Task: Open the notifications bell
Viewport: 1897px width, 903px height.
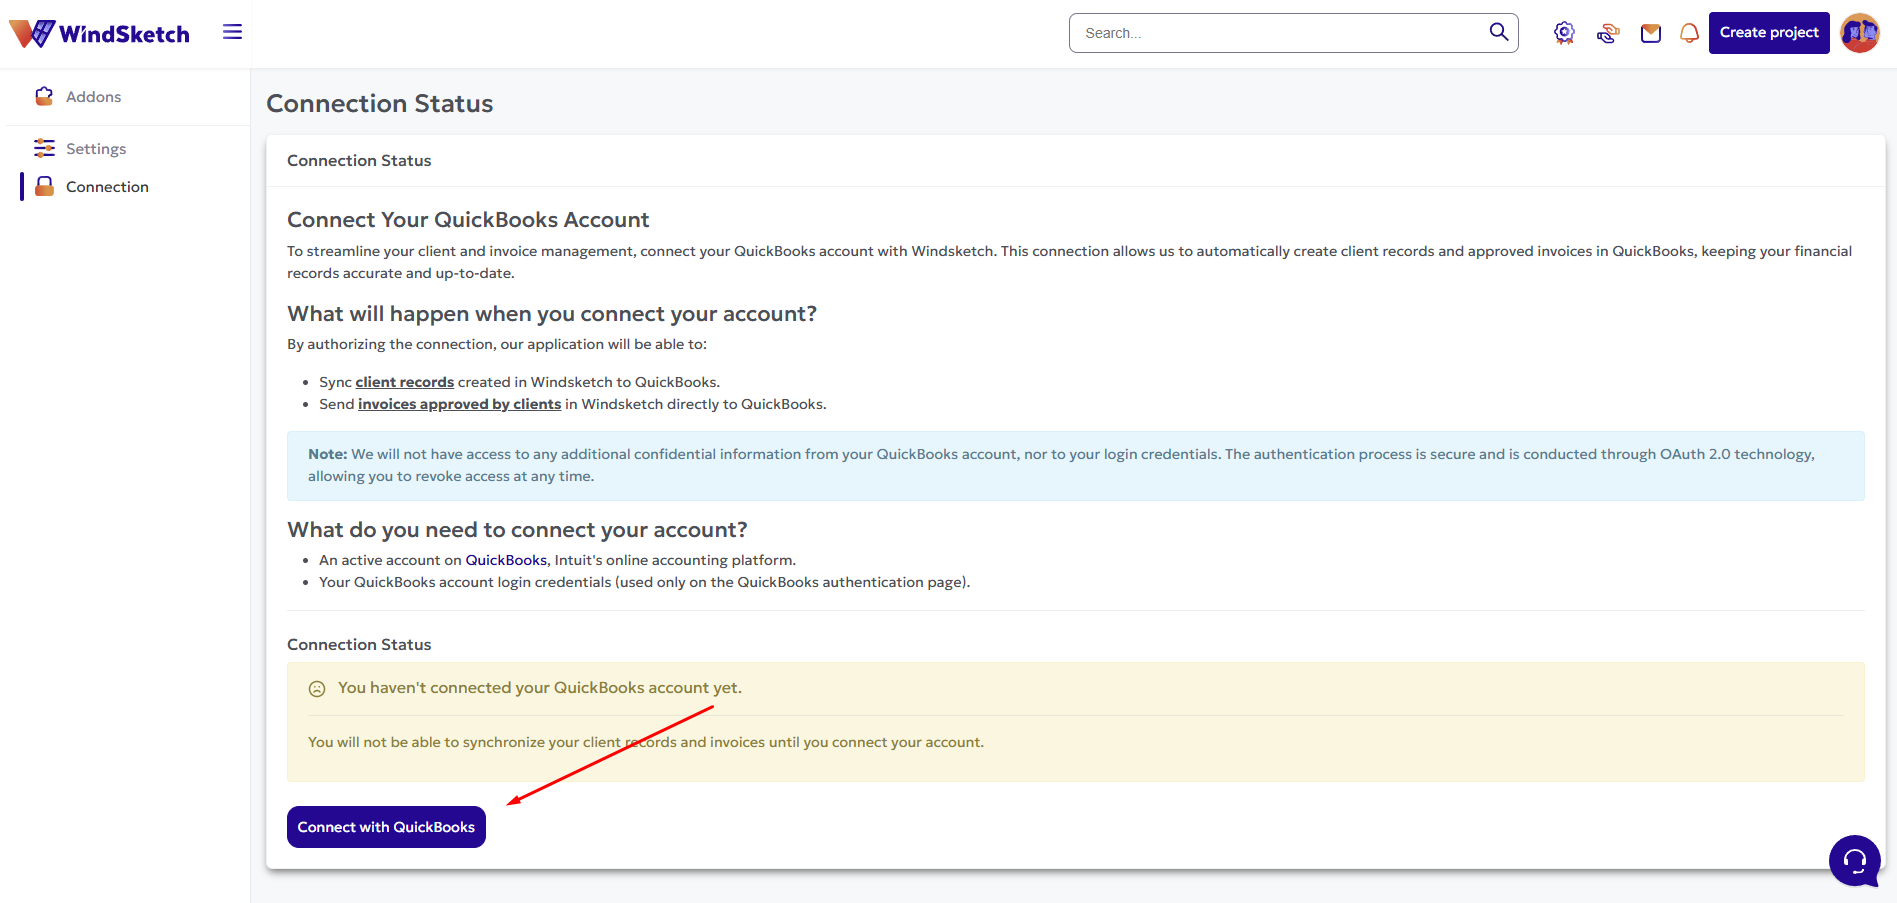Action: point(1689,34)
